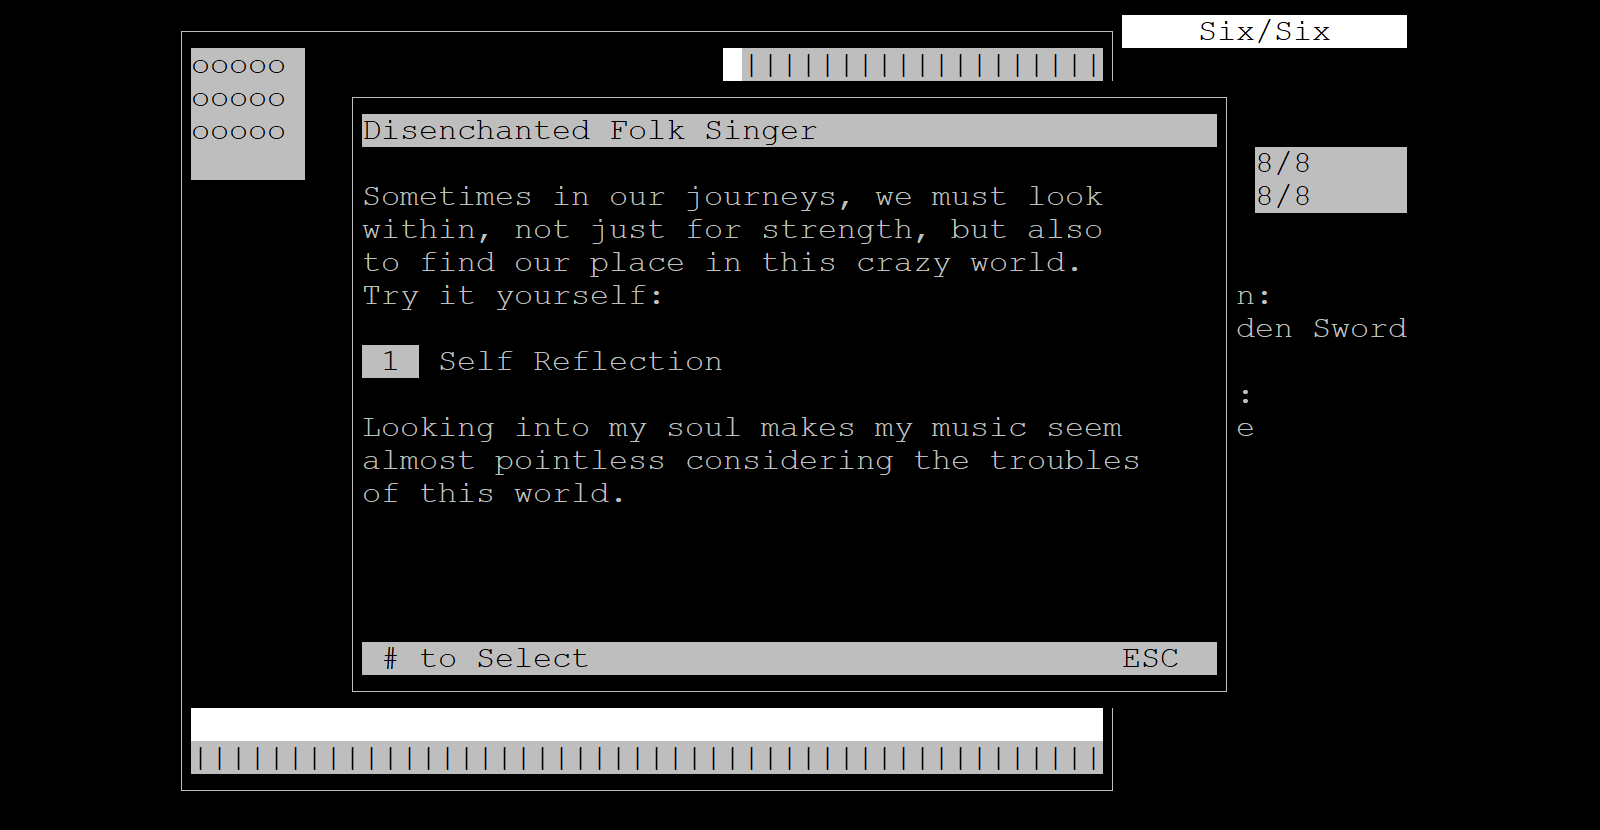Click the middle row of circles
This screenshot has height=830, width=1600.
click(239, 99)
